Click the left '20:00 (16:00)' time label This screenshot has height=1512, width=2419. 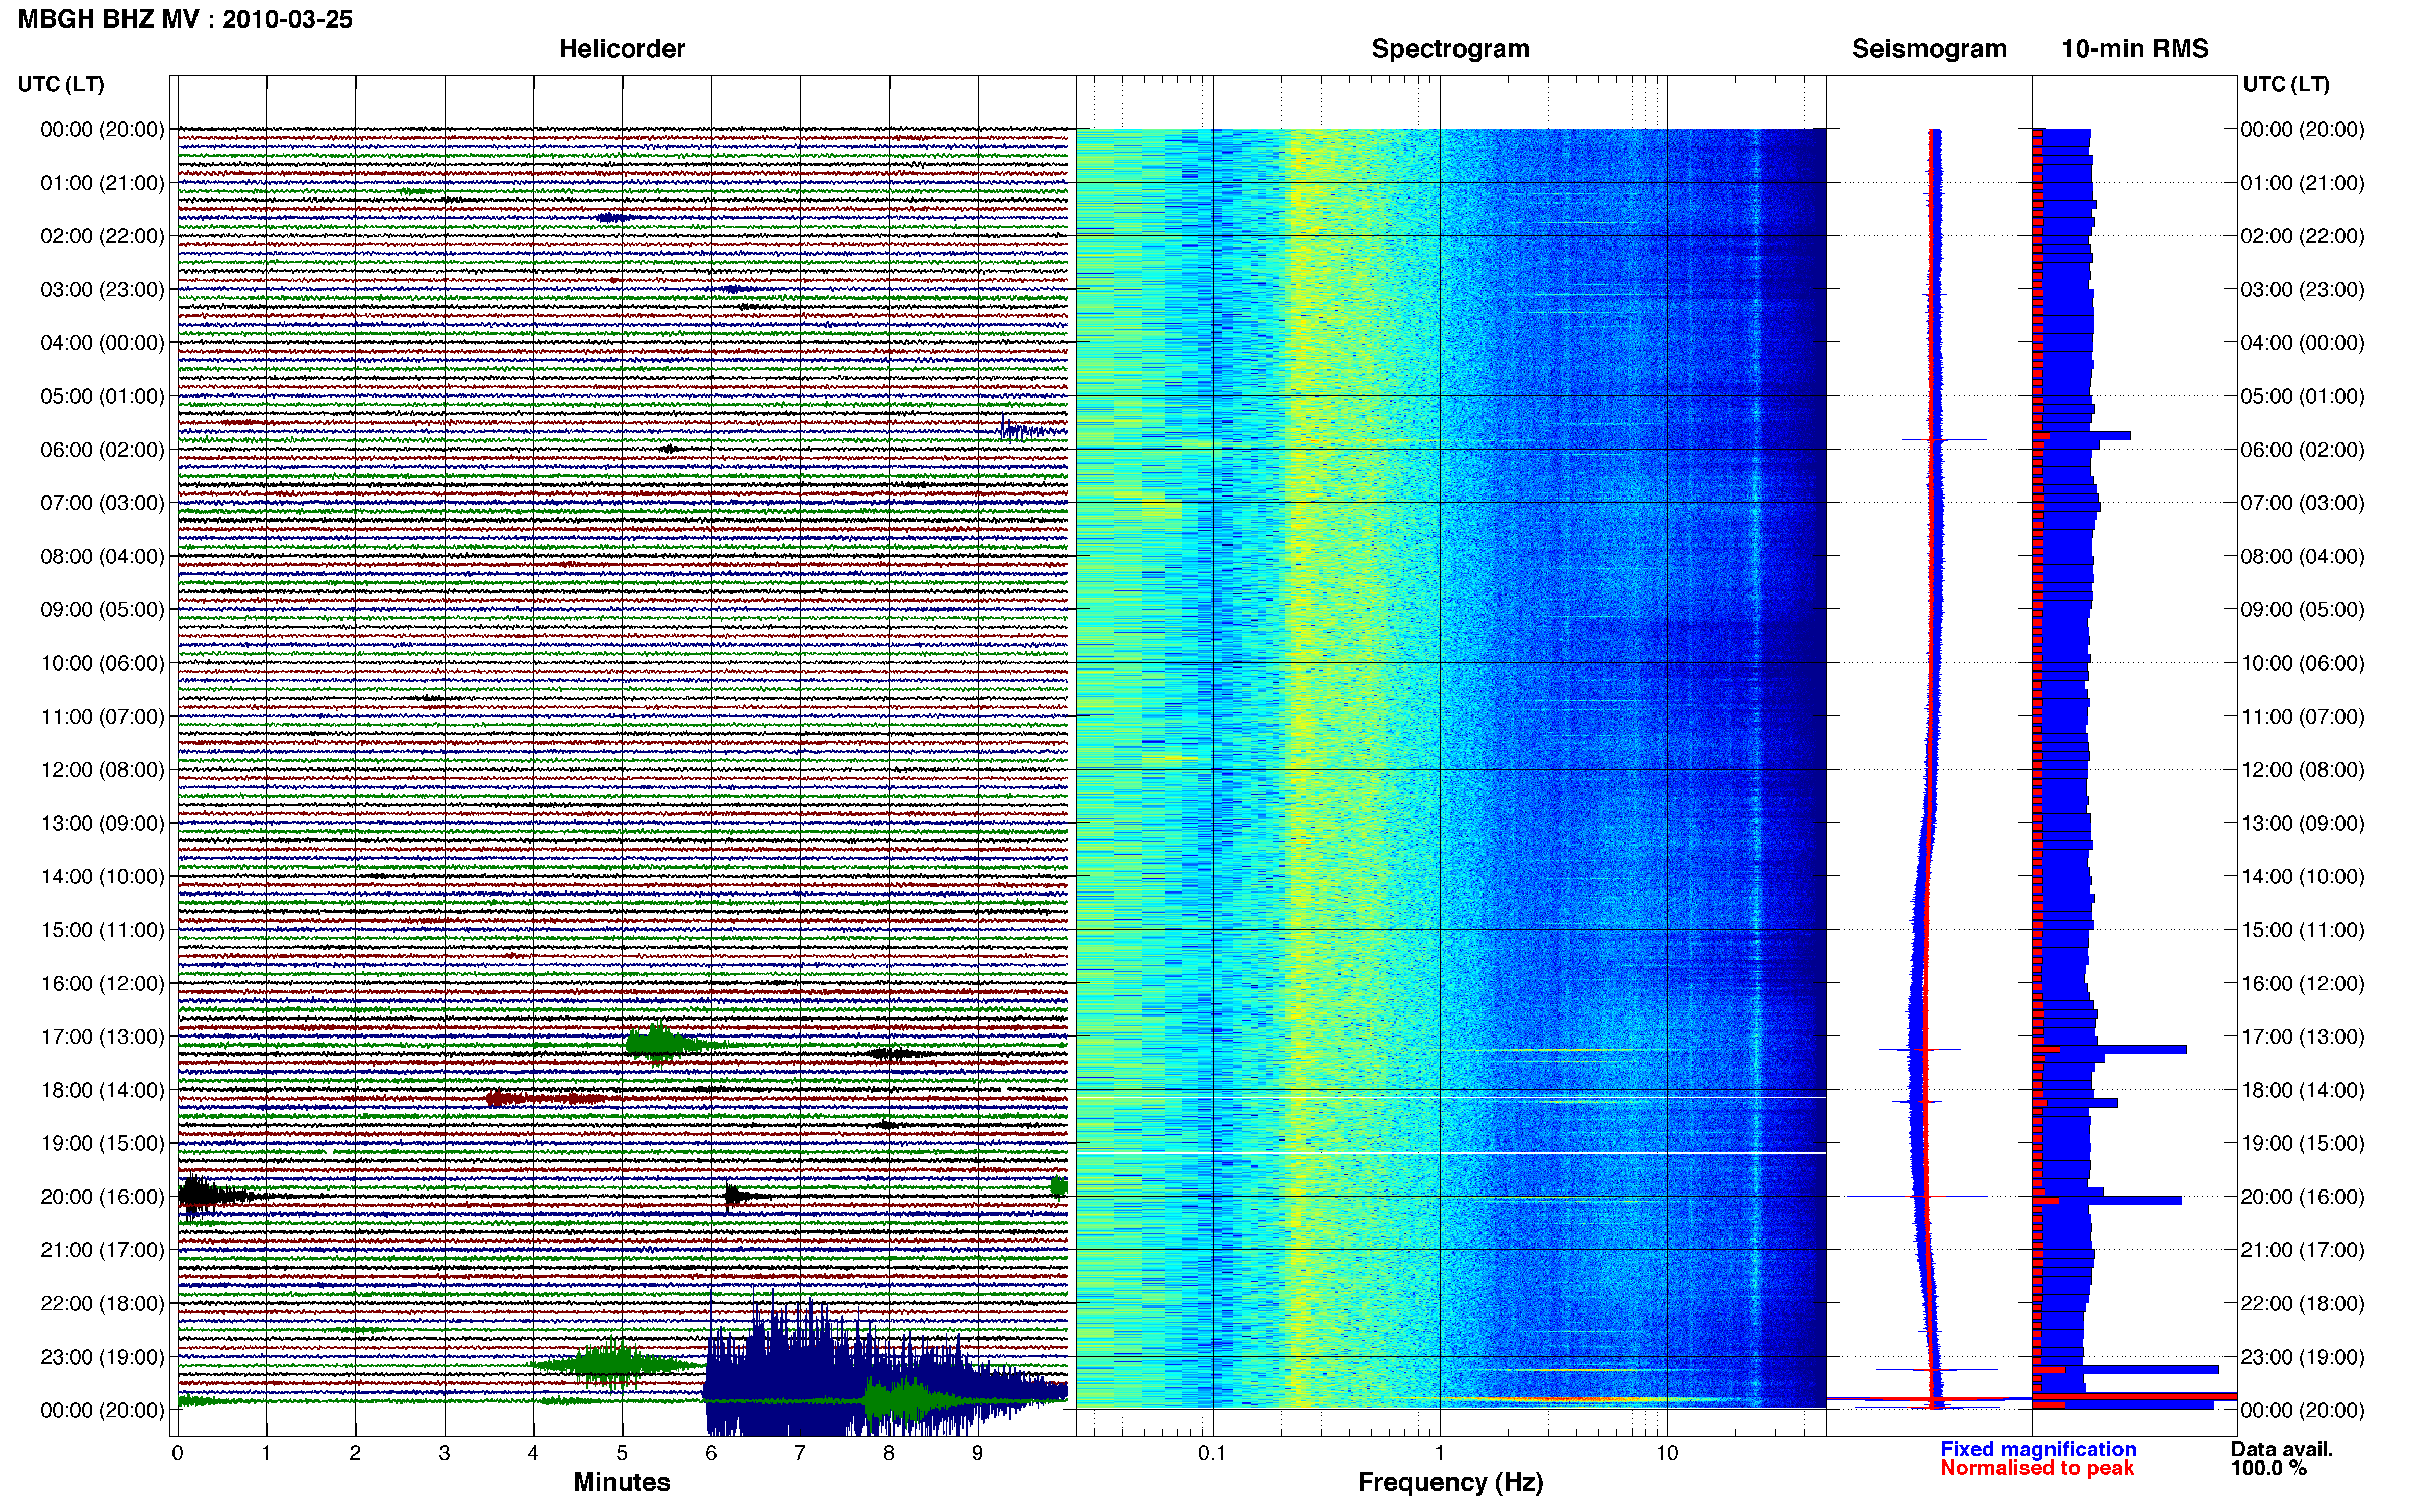click(102, 1197)
